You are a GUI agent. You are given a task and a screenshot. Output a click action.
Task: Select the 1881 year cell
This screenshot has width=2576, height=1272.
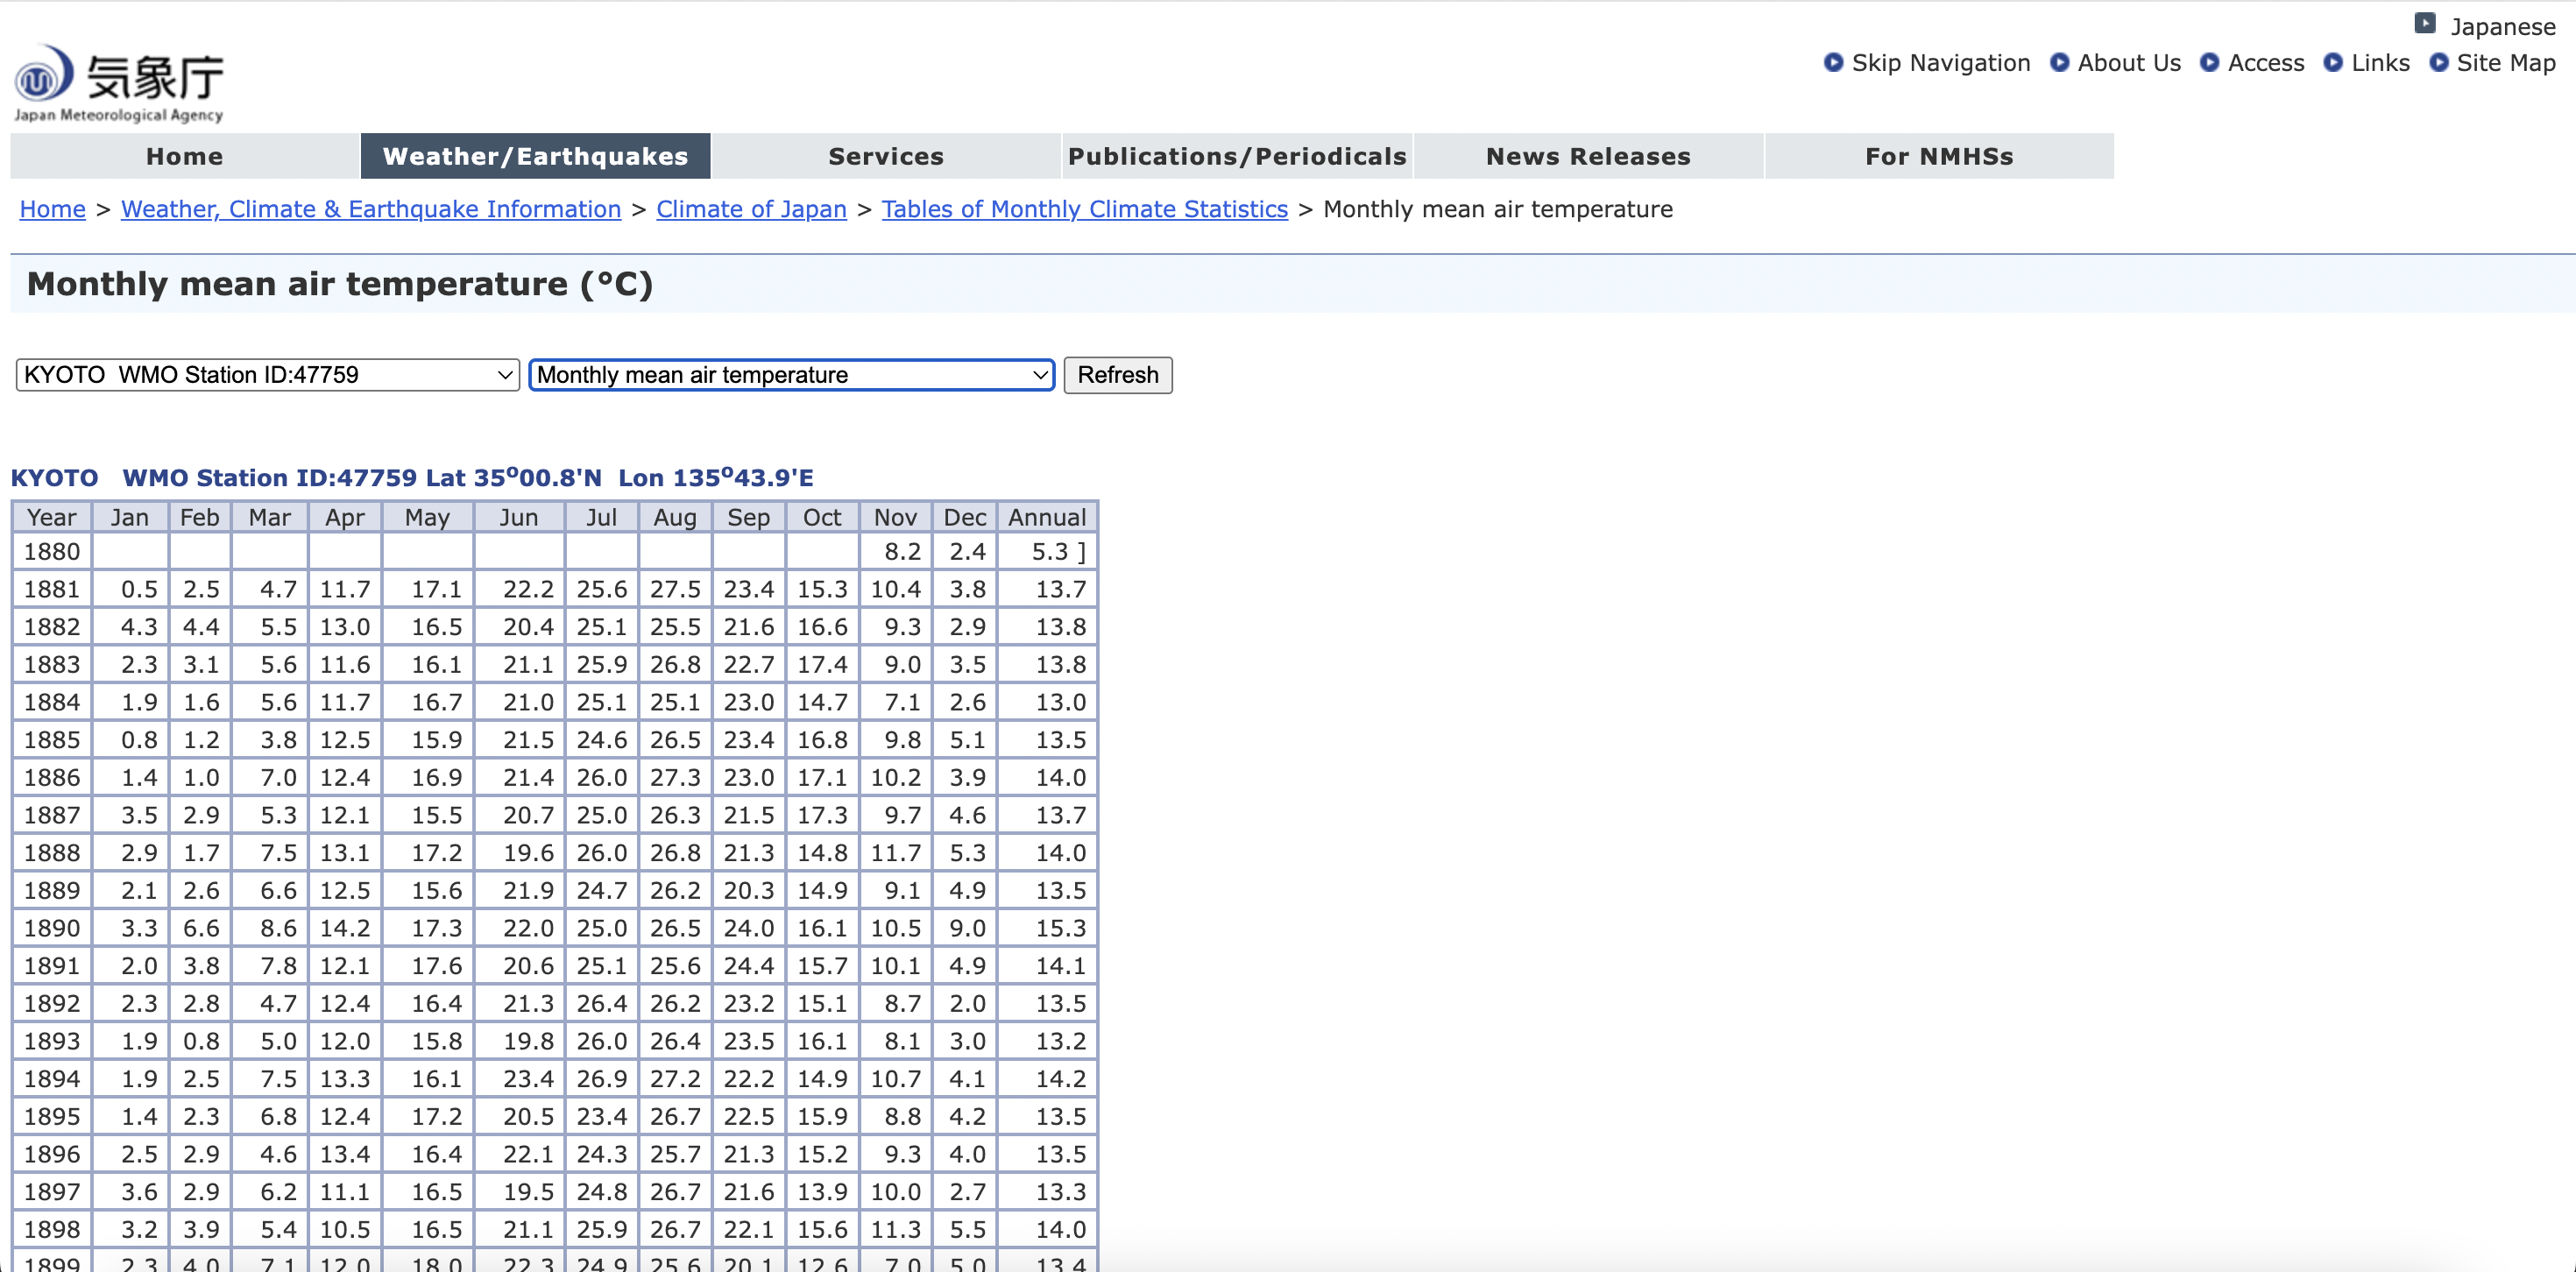click(52, 589)
